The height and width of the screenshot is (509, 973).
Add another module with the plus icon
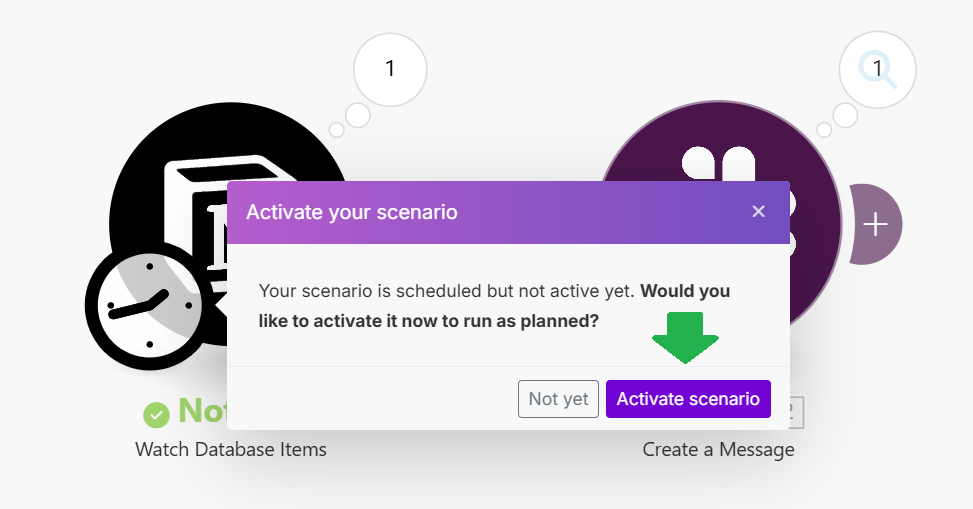(x=876, y=224)
